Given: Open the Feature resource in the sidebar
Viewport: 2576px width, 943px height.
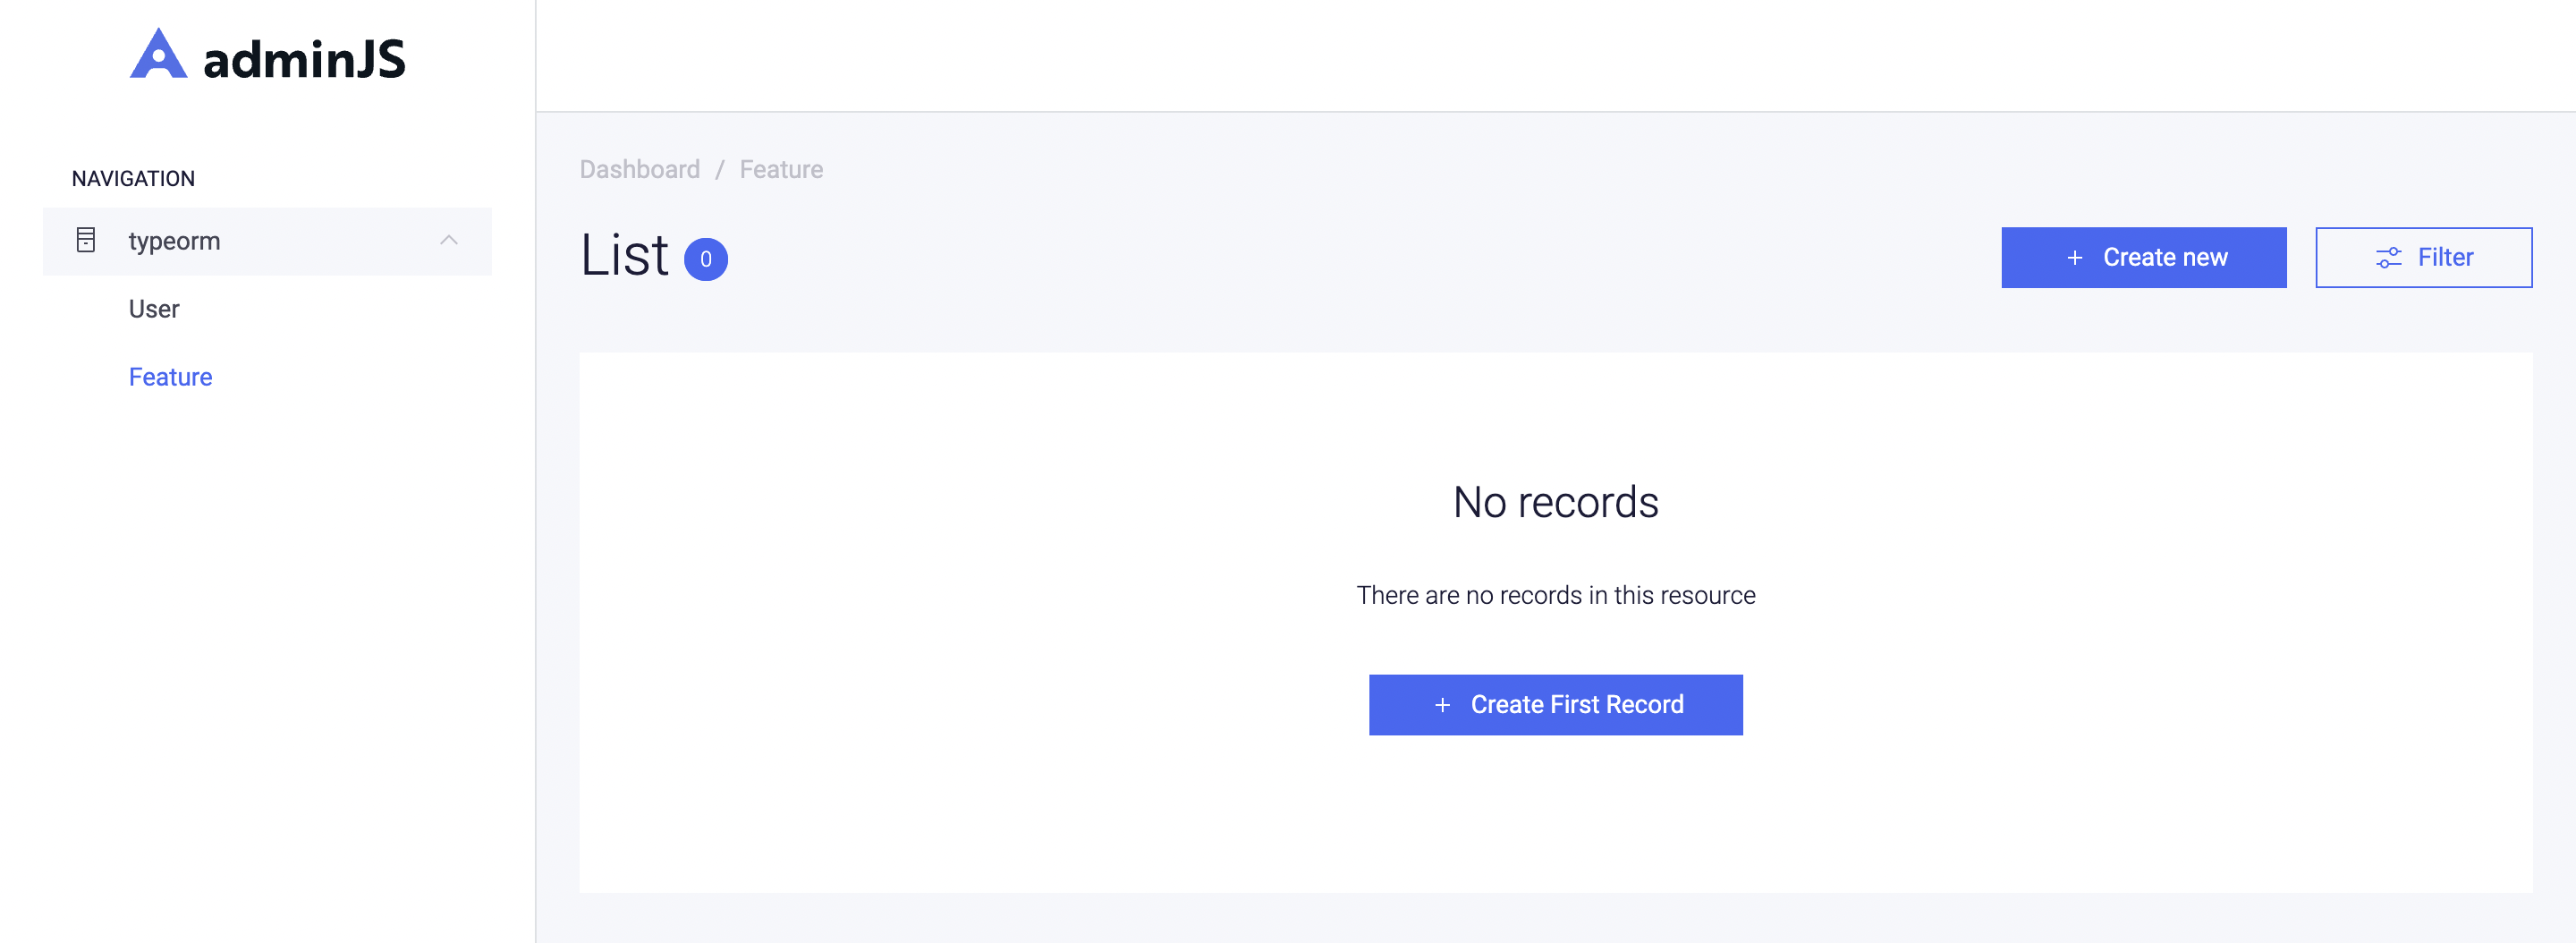Looking at the screenshot, I should pos(171,377).
